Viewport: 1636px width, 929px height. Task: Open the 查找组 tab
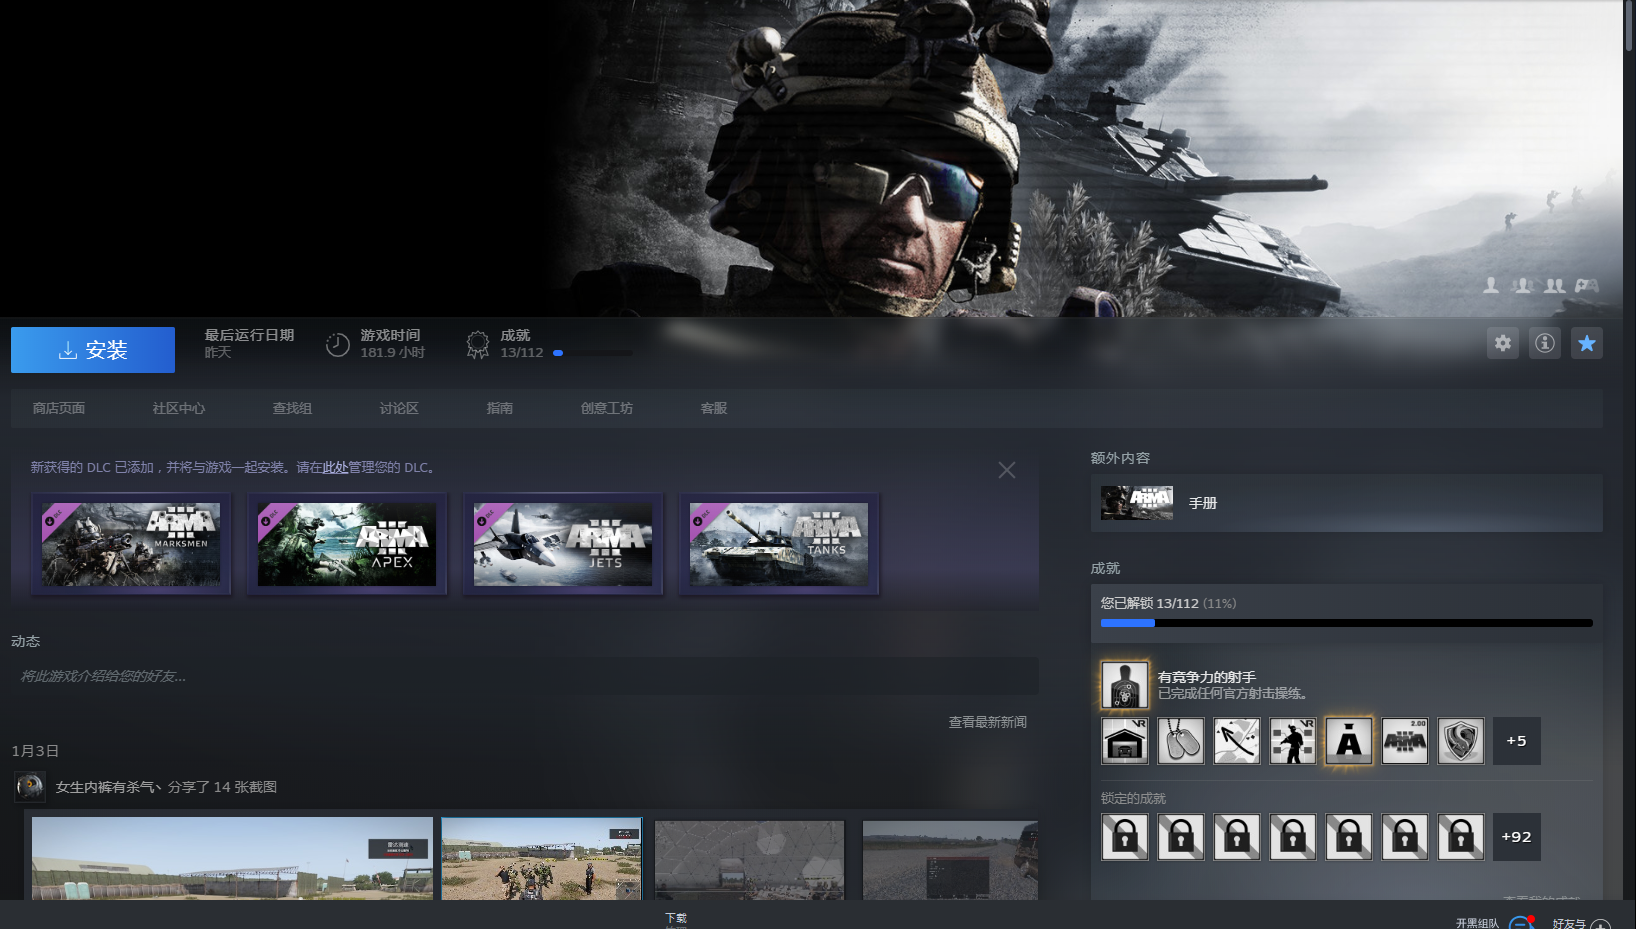(x=292, y=408)
